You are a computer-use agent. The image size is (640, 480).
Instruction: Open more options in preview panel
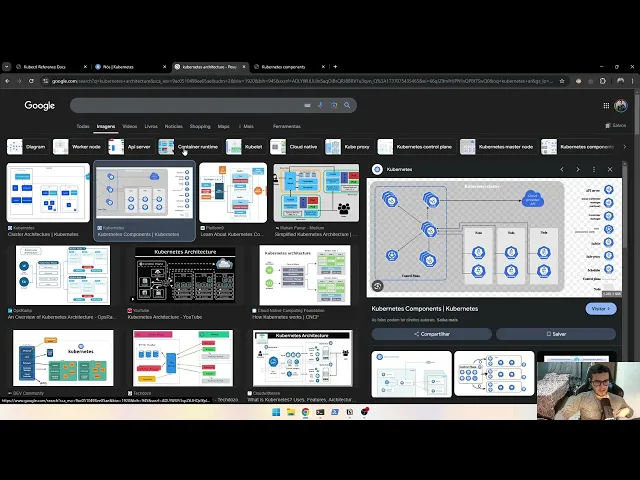(594, 169)
